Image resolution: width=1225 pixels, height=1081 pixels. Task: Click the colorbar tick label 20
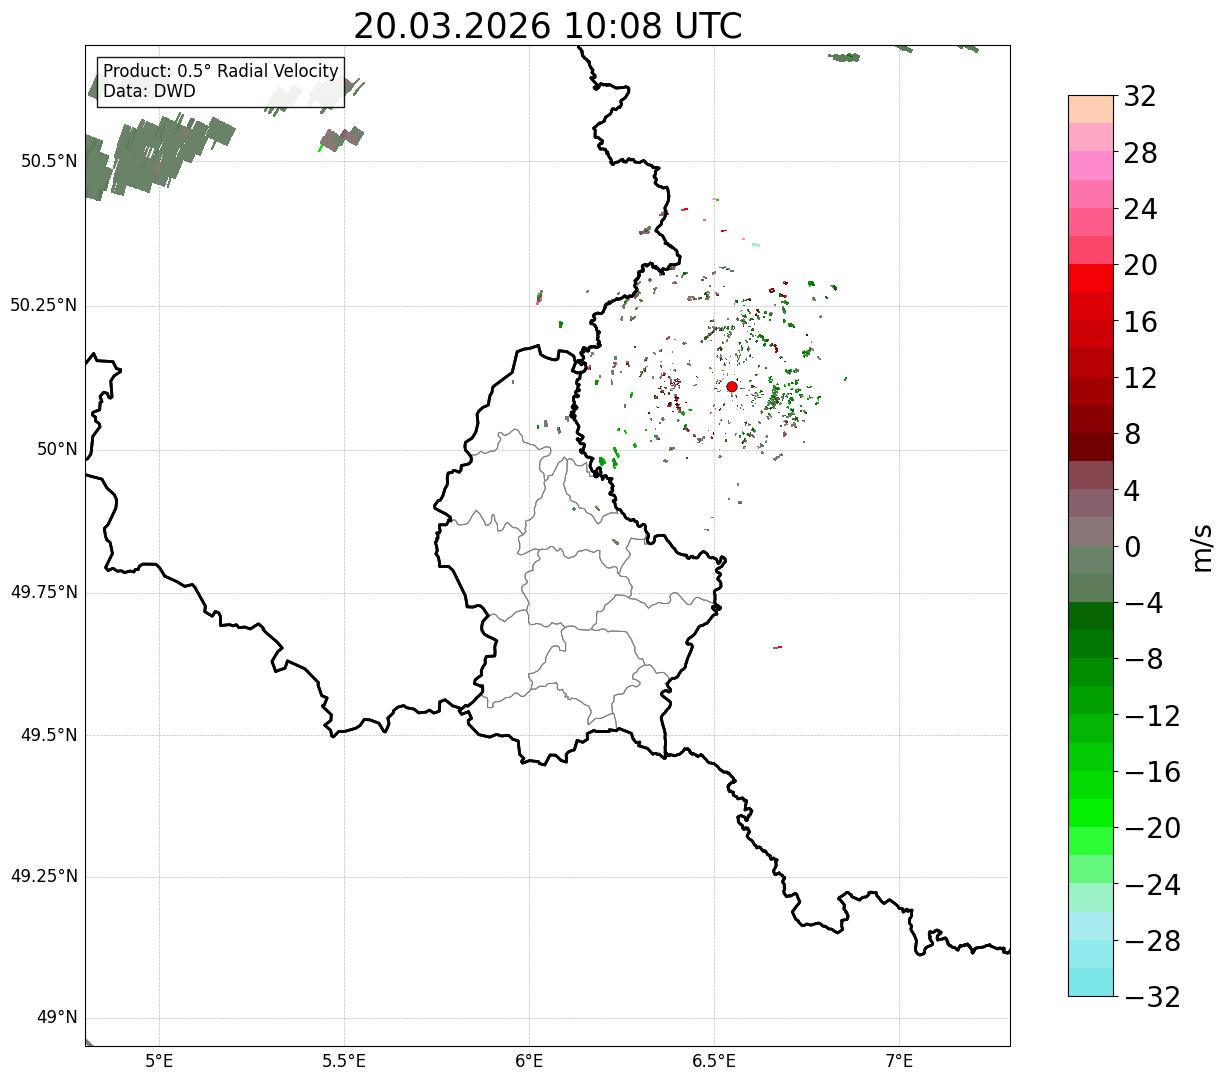click(x=1140, y=266)
